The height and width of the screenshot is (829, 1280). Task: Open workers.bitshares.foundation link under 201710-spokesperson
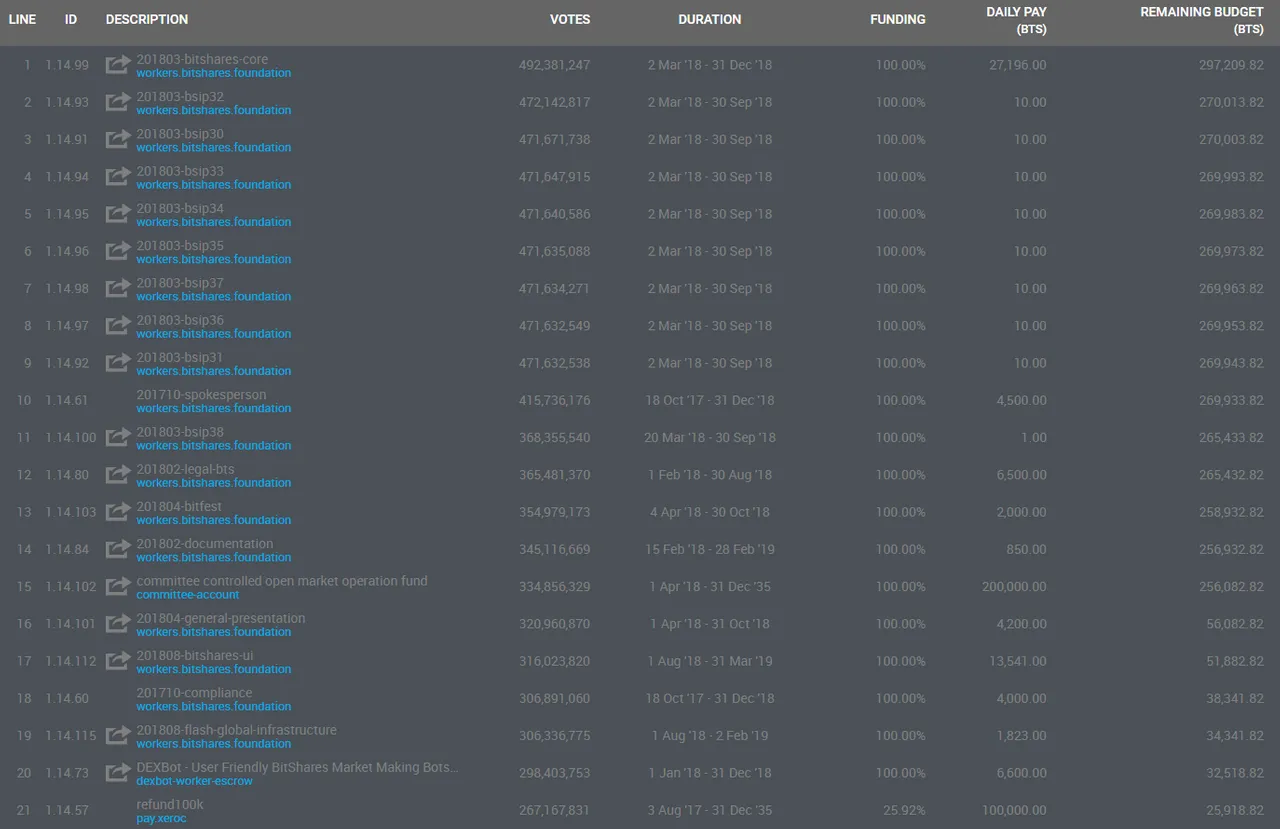coord(214,408)
